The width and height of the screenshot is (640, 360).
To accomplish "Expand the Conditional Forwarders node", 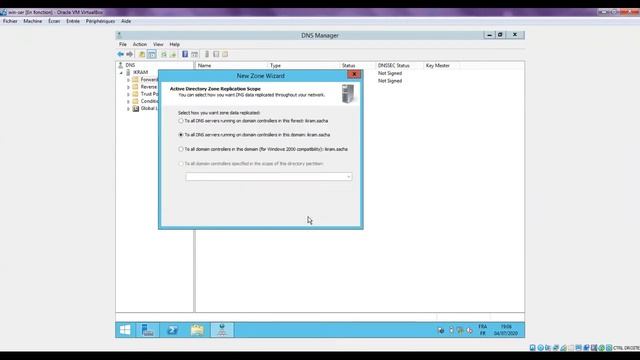I will click(x=128, y=102).
